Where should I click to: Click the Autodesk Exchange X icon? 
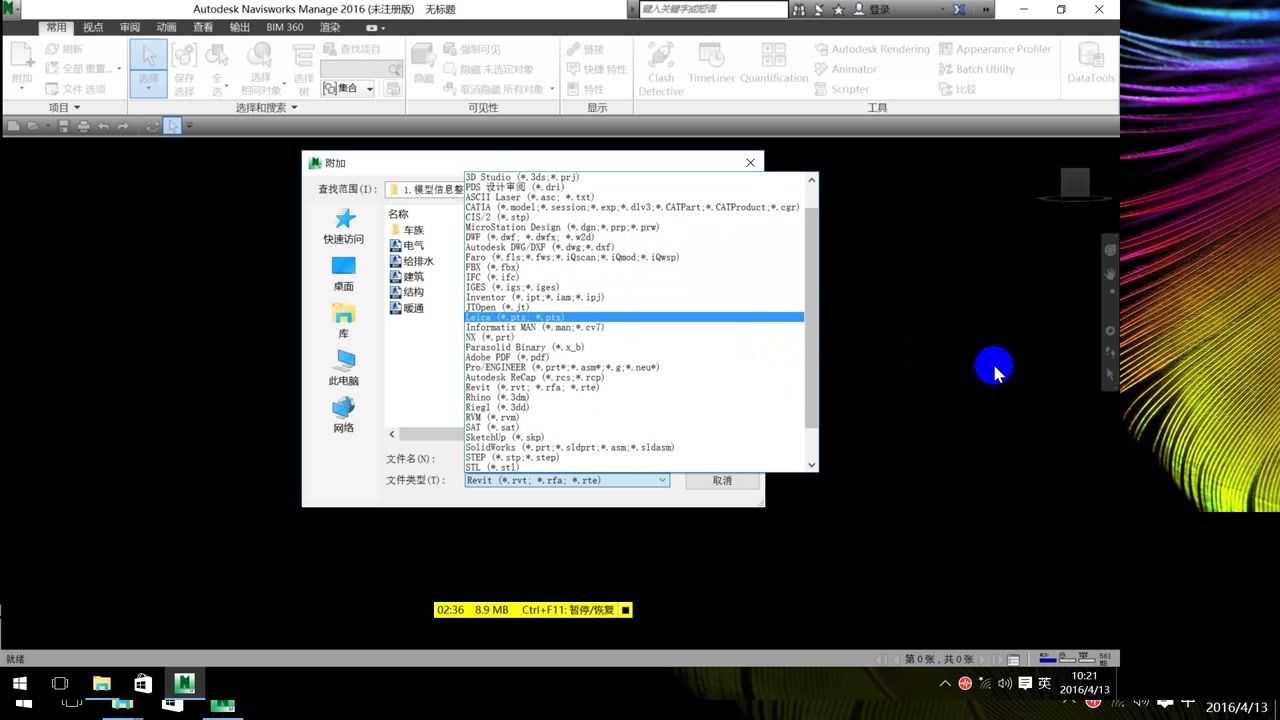pos(959,10)
